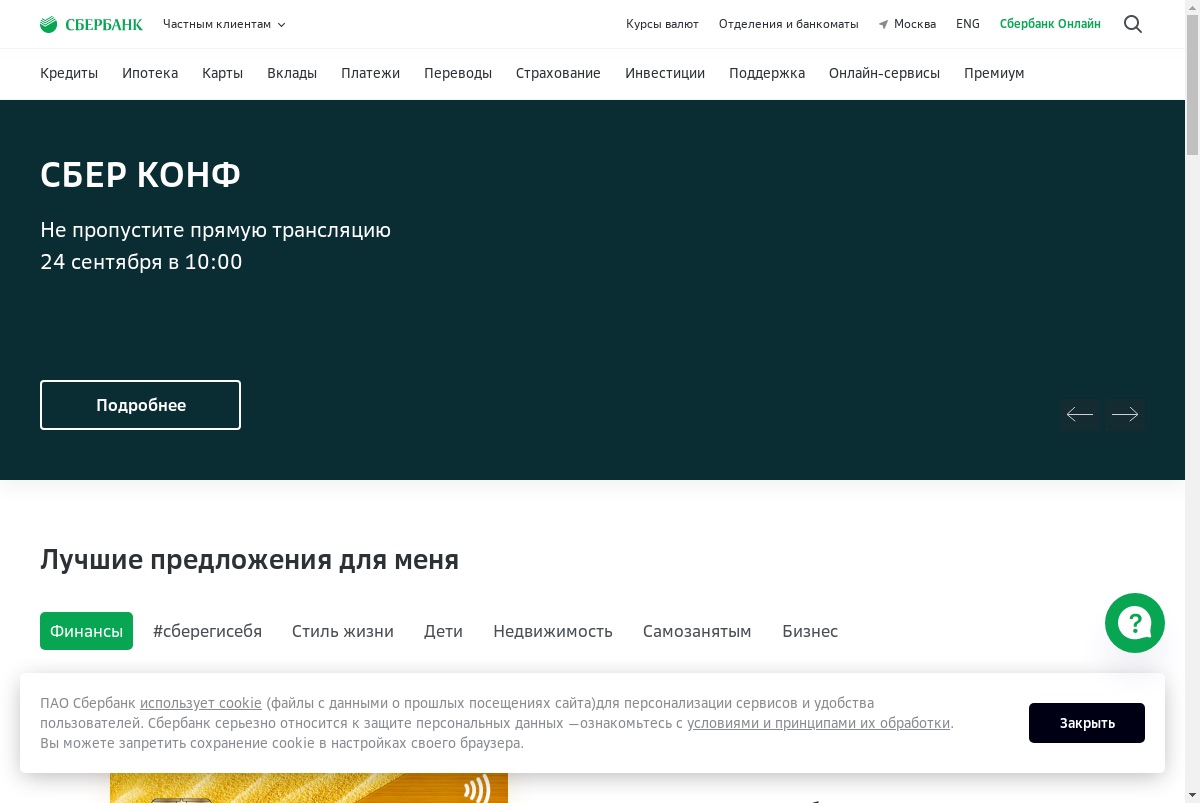Click the СБЕР КОНФ banner heading
Image resolution: width=1200 pixels, height=803 pixels.
[x=141, y=175]
